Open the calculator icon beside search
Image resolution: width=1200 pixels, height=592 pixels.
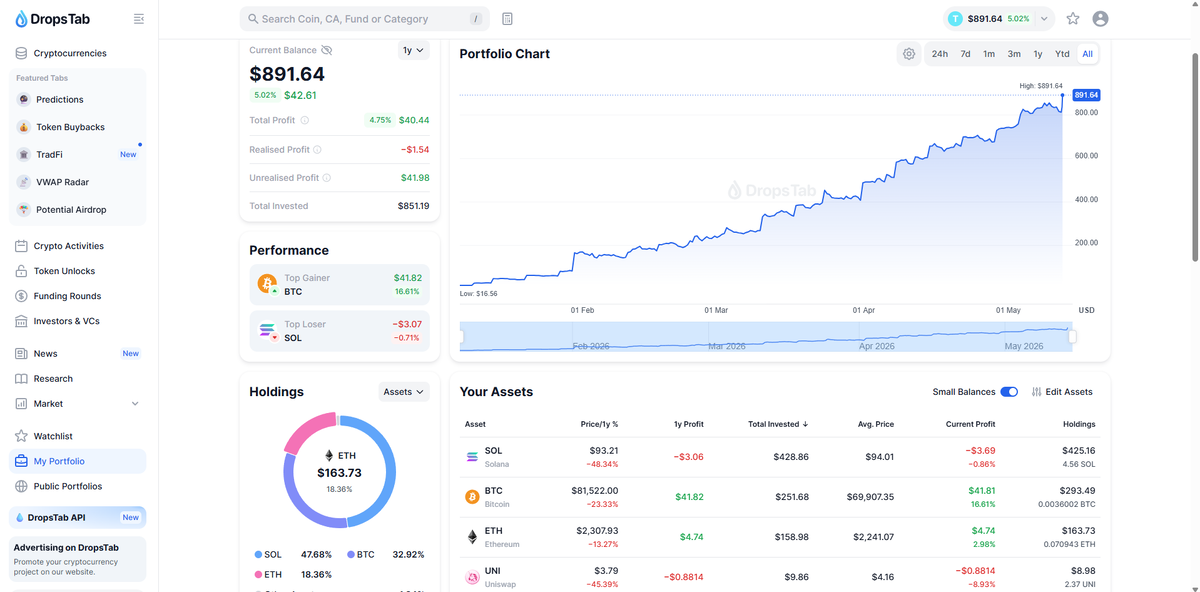point(508,19)
